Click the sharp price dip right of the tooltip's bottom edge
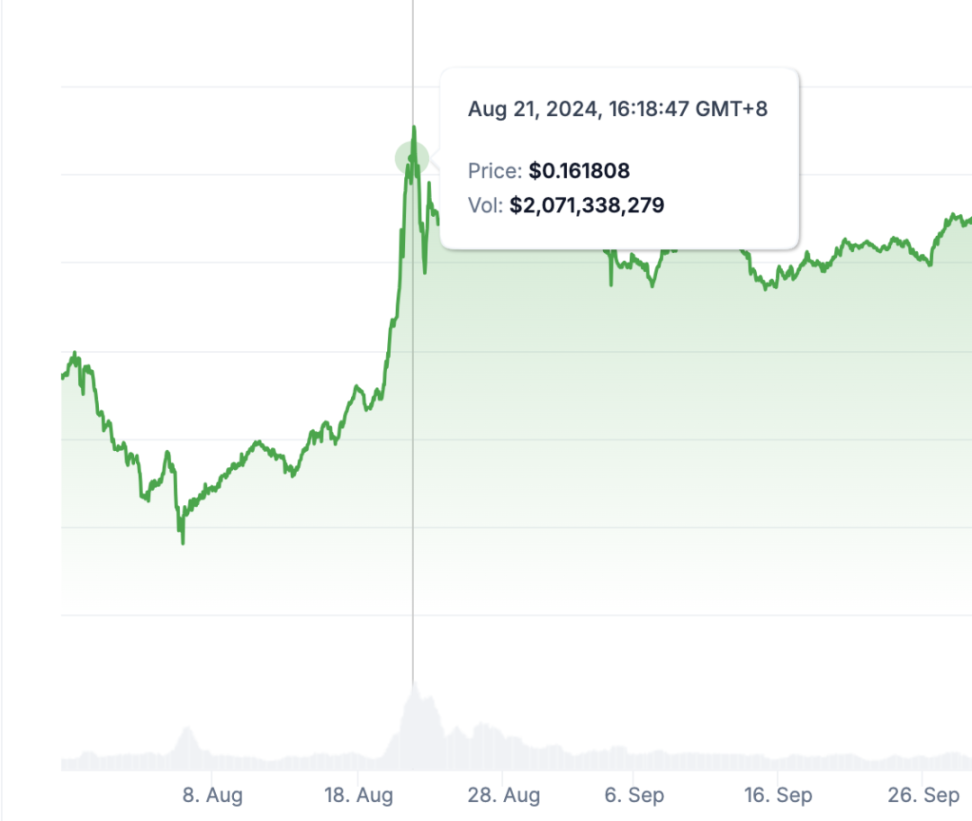This screenshot has height=821, width=972. 611,282
